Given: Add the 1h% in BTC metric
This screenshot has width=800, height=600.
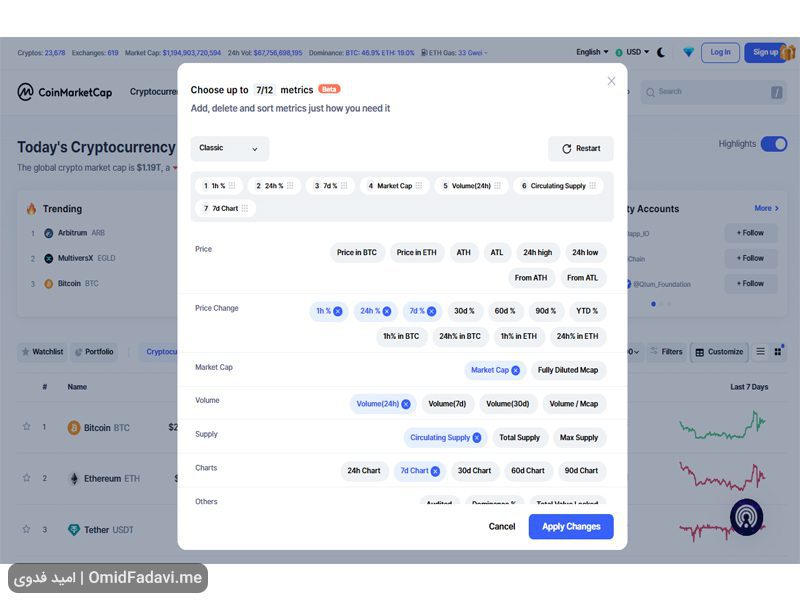Looking at the screenshot, I should click(401, 336).
